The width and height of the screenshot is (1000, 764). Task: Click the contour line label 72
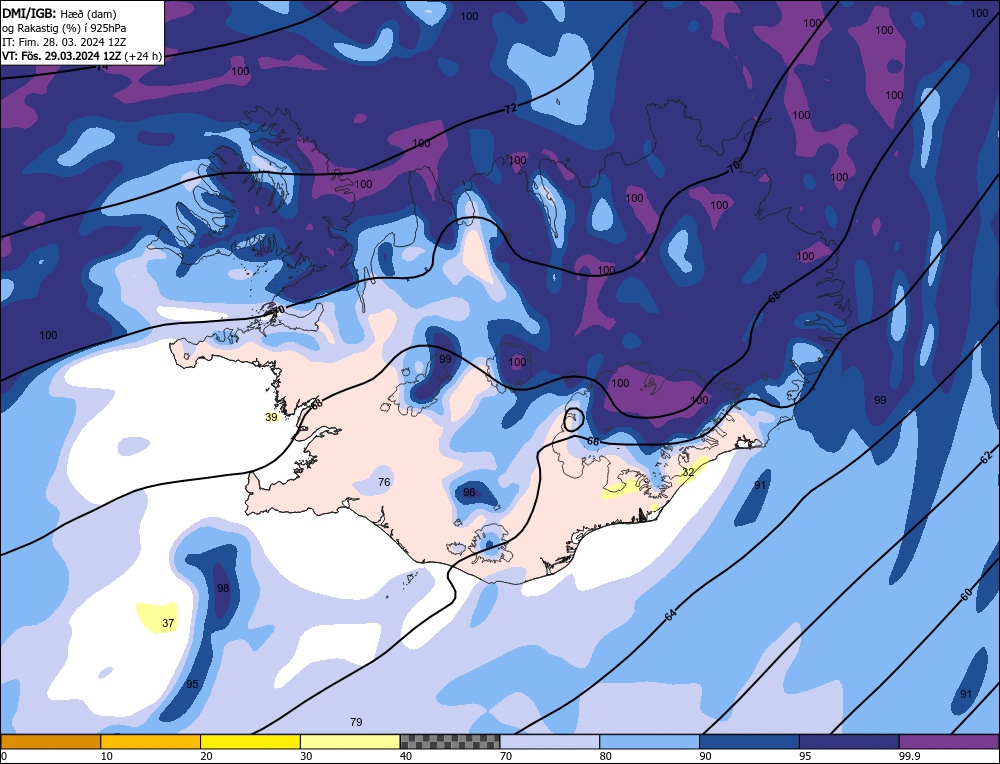click(x=510, y=109)
